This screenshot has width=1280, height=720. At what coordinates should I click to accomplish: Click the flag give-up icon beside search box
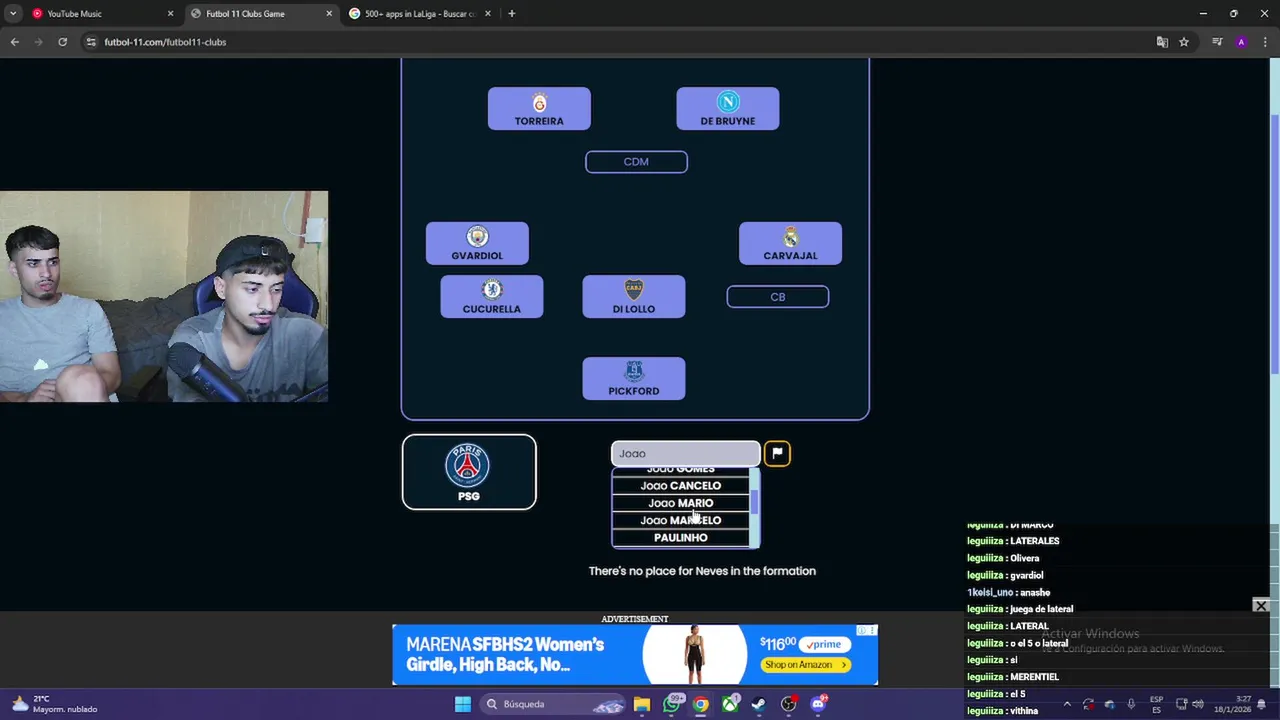[777, 453]
